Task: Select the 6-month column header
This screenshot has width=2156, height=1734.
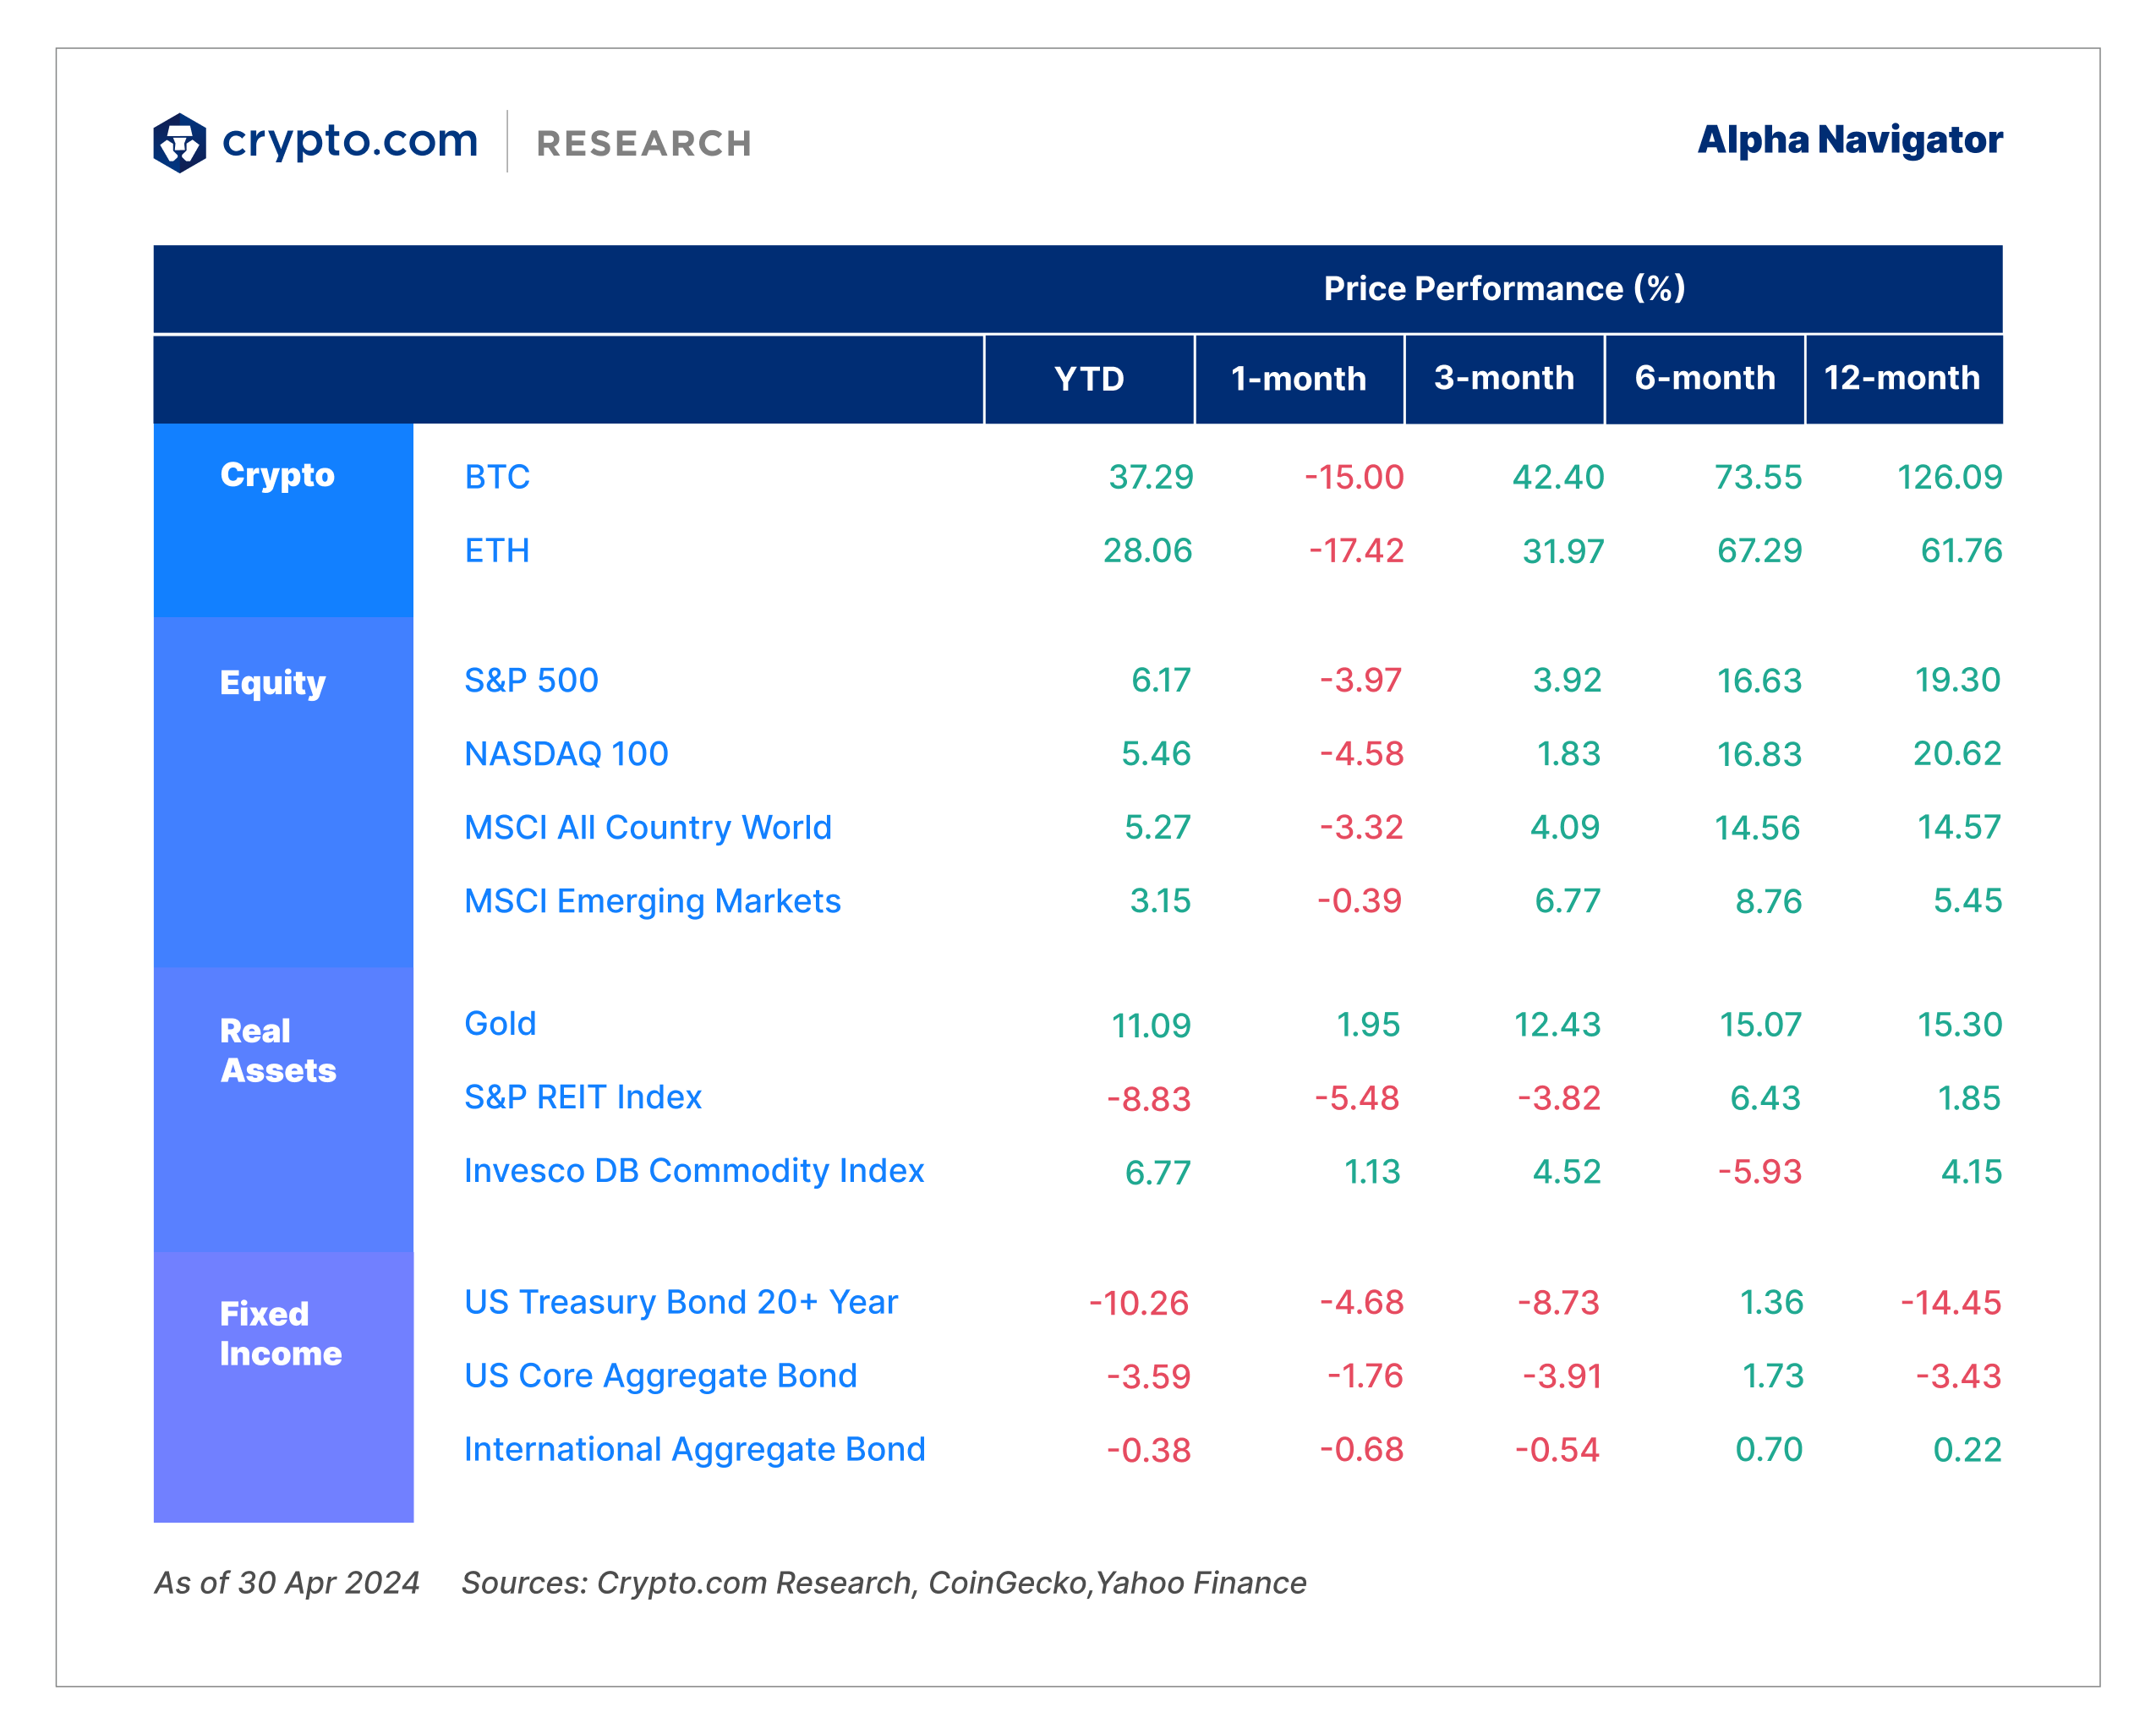Action: tap(1705, 379)
